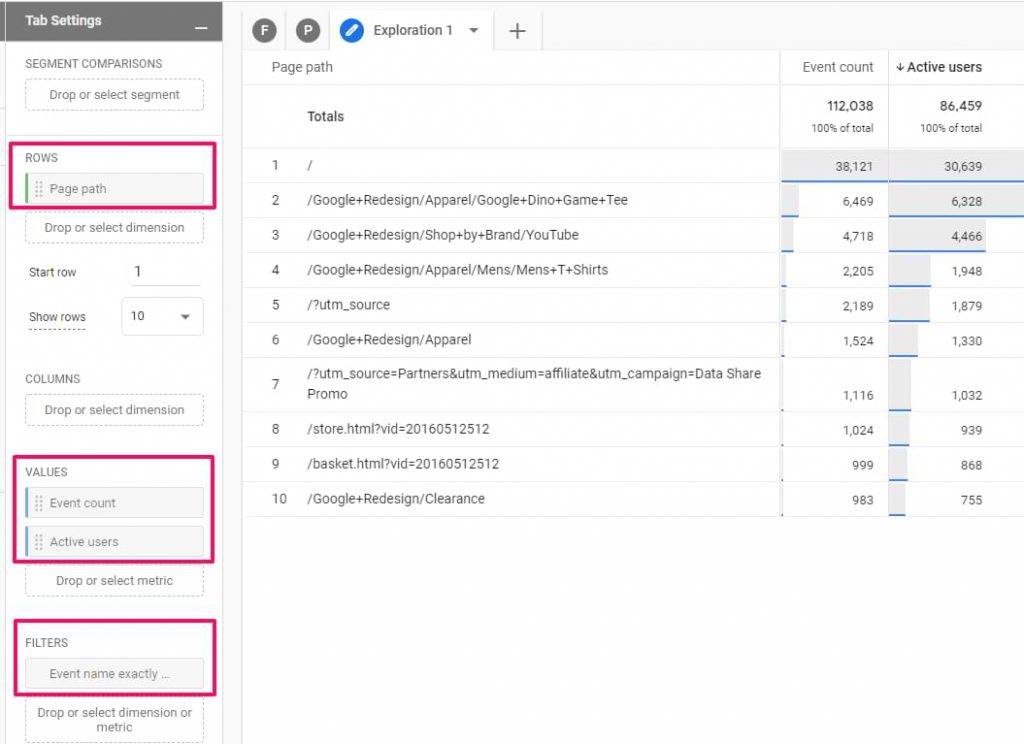Viewport: 1024px width, 744px height.
Task: Click Drop or select dimension under Rows
Action: (x=113, y=227)
